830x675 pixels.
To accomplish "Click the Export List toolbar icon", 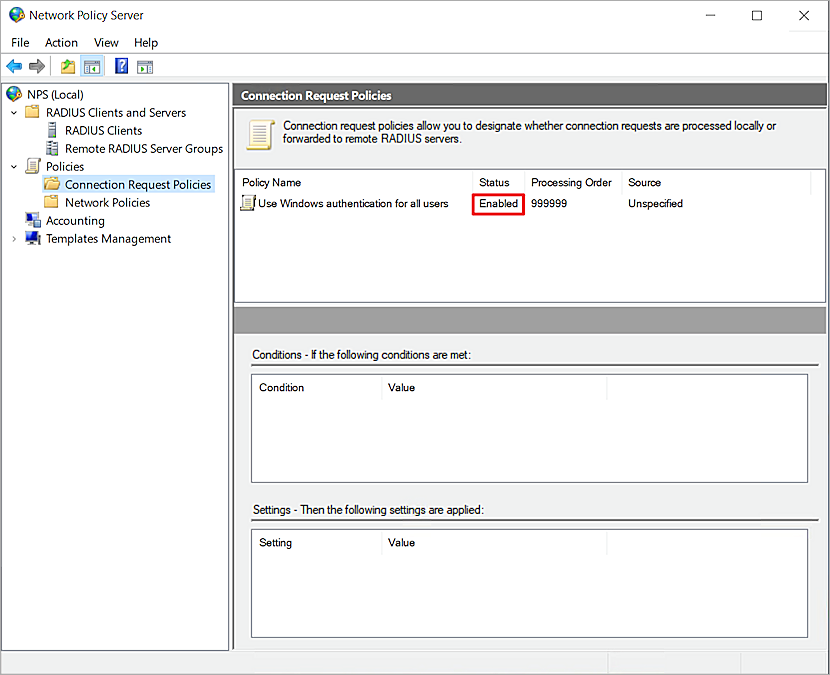I will click(x=67, y=66).
